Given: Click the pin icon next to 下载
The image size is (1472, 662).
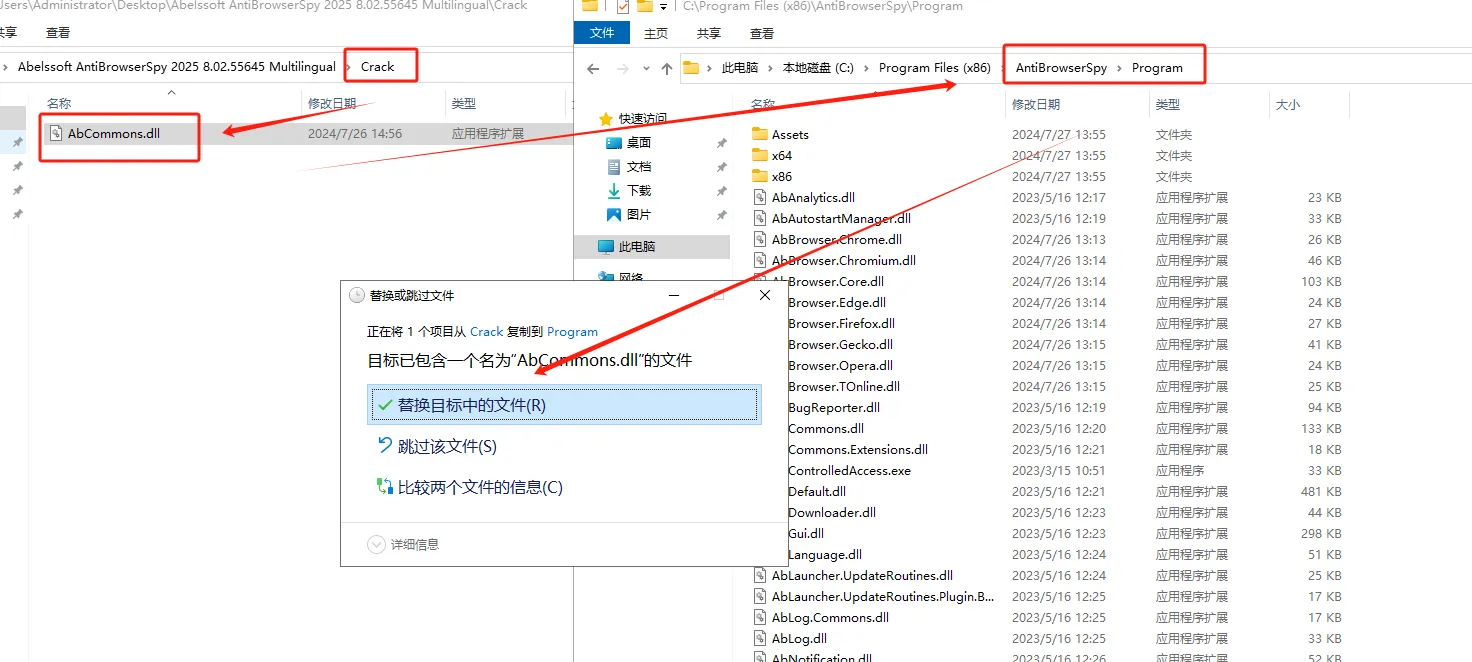Looking at the screenshot, I should pyautogui.click(x=721, y=191).
